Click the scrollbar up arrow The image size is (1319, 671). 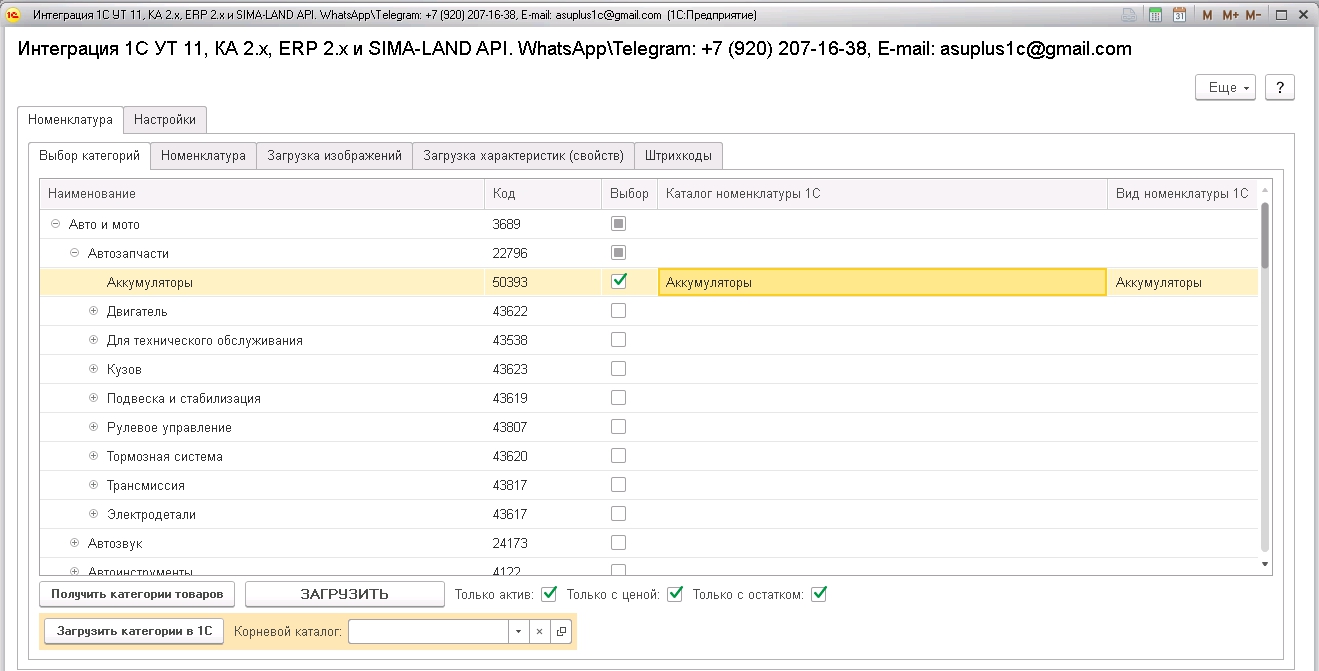(1265, 190)
